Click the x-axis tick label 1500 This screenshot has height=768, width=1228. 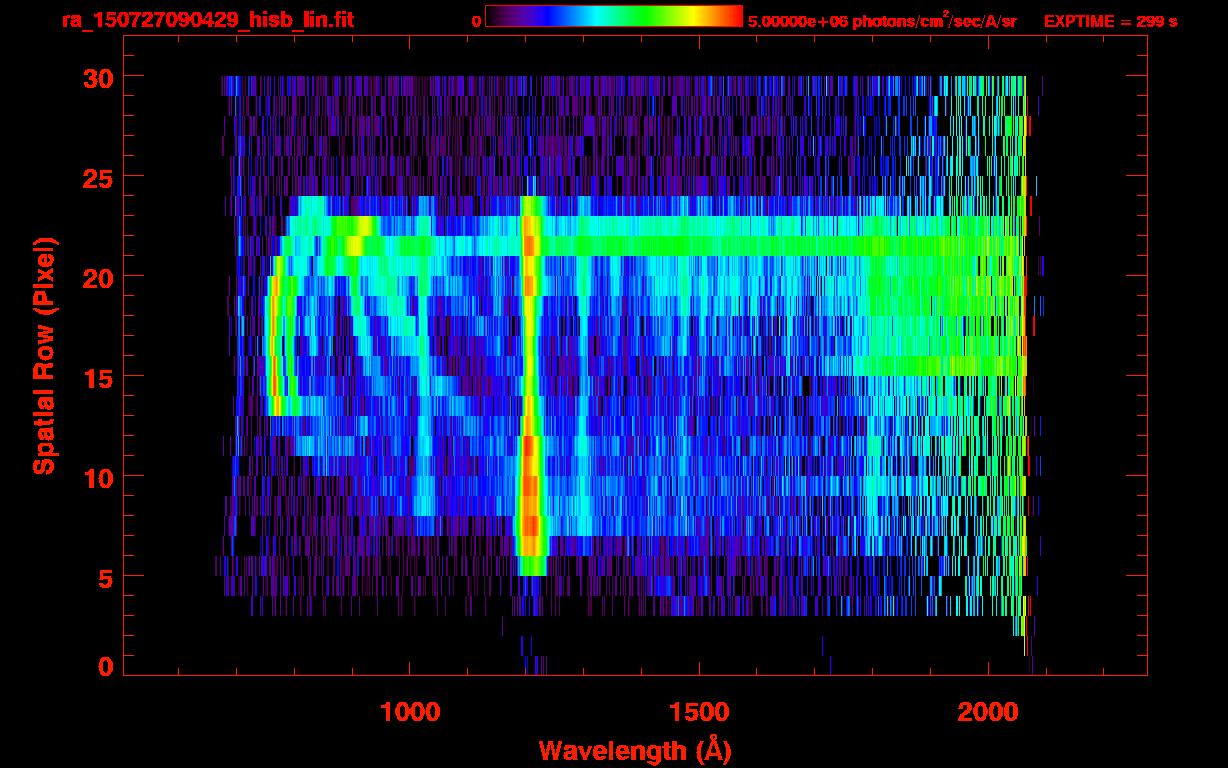click(699, 712)
